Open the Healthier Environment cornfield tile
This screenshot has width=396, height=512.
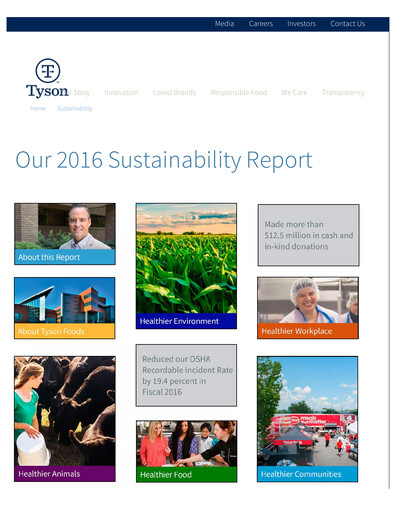[186, 266]
